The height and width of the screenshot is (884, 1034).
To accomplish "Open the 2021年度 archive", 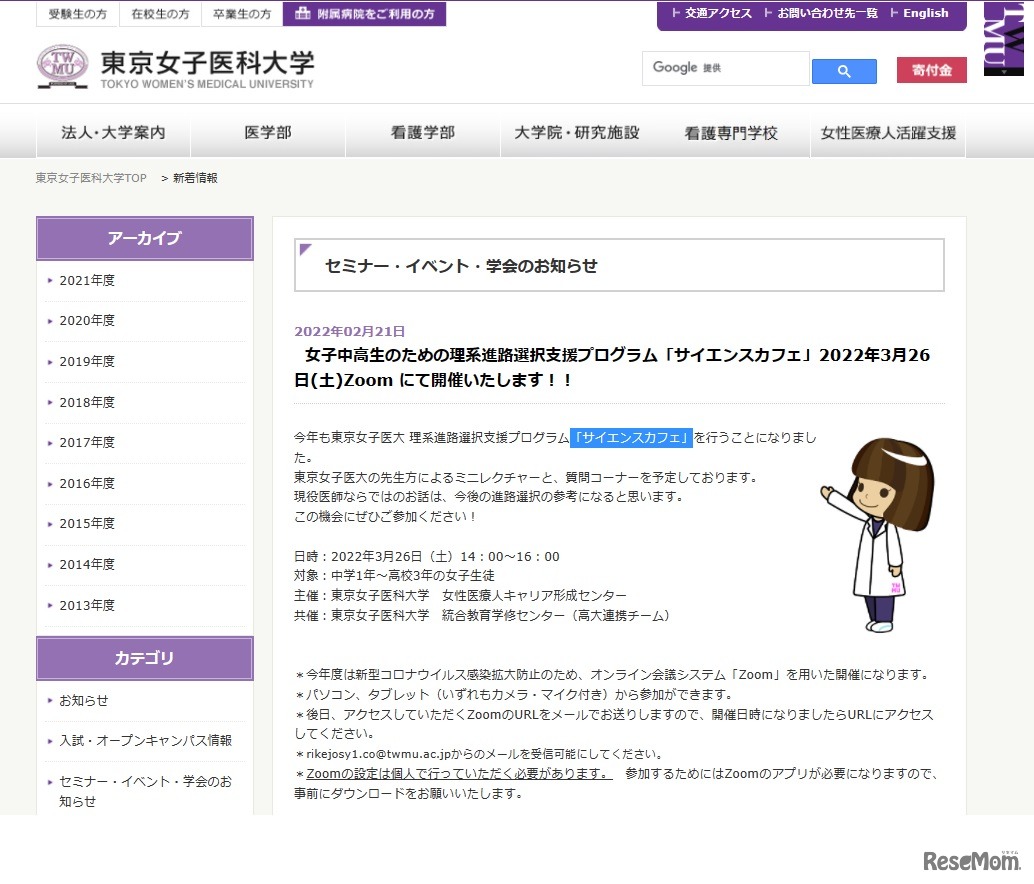I will tap(87, 281).
